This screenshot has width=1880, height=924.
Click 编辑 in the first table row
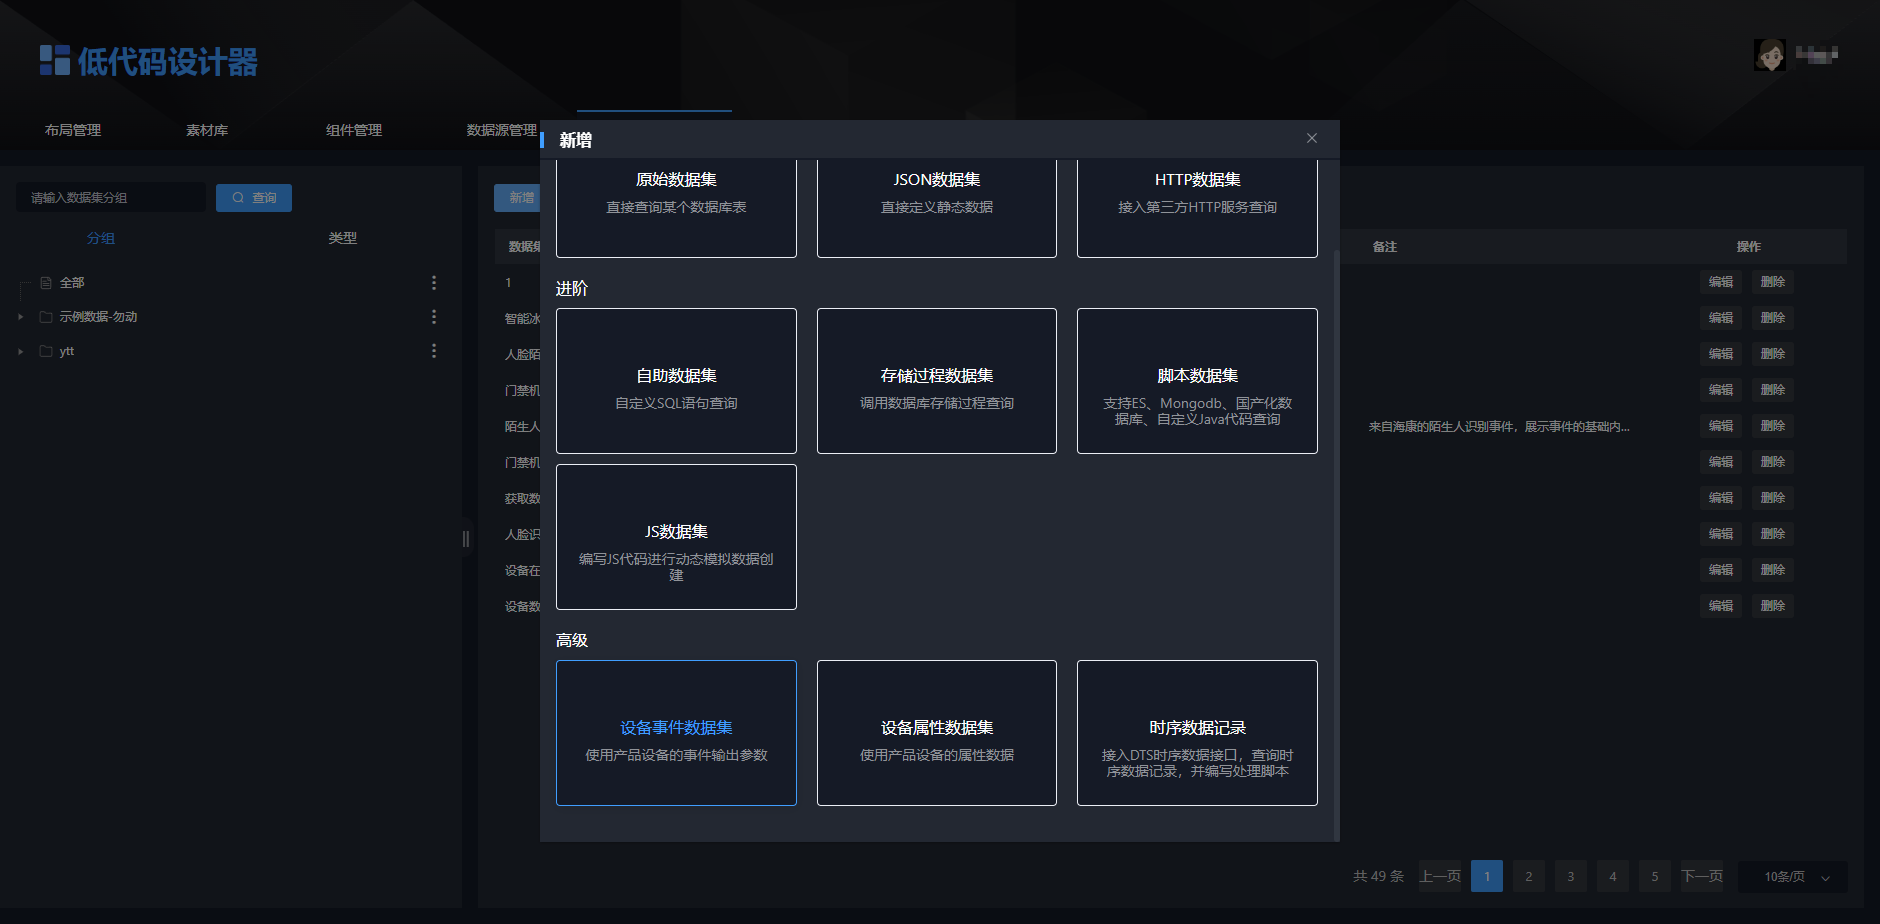(x=1721, y=282)
